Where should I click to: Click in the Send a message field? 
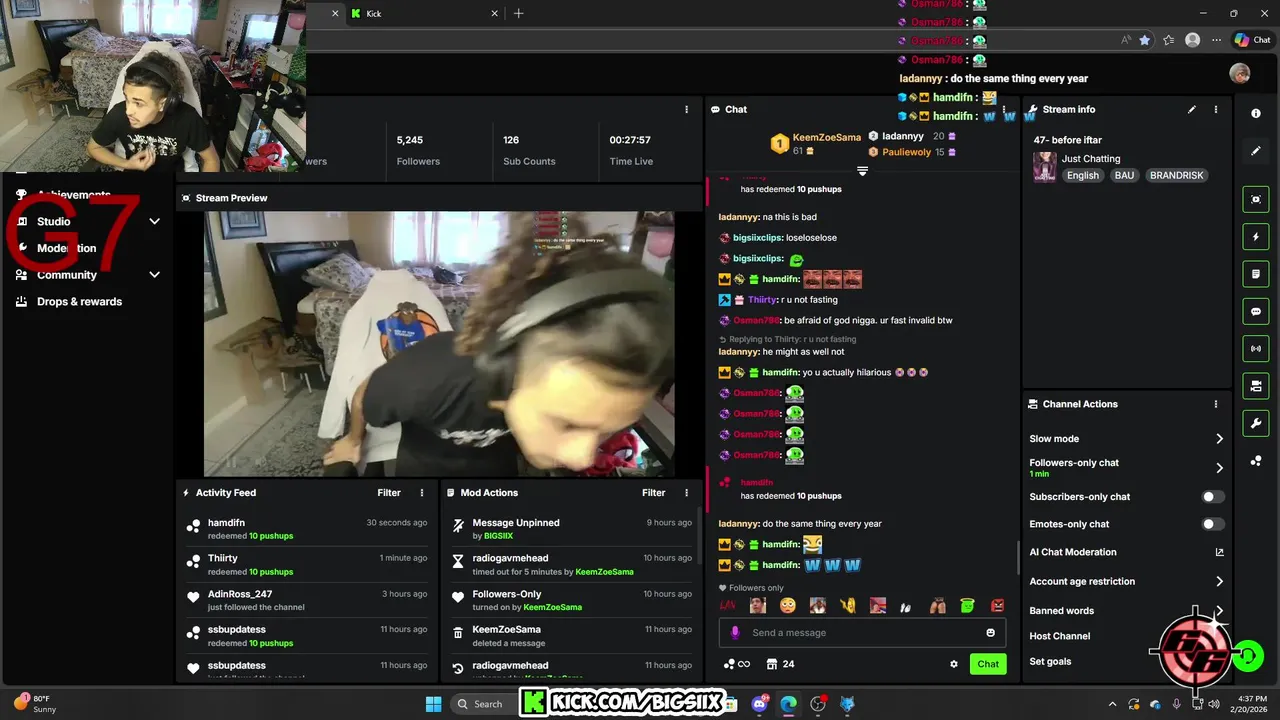click(x=862, y=633)
